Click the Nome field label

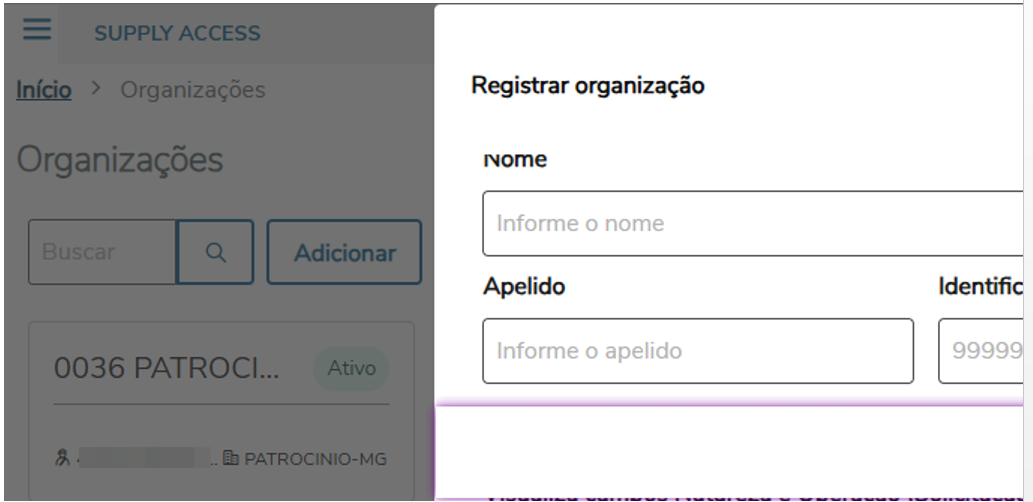(515, 159)
